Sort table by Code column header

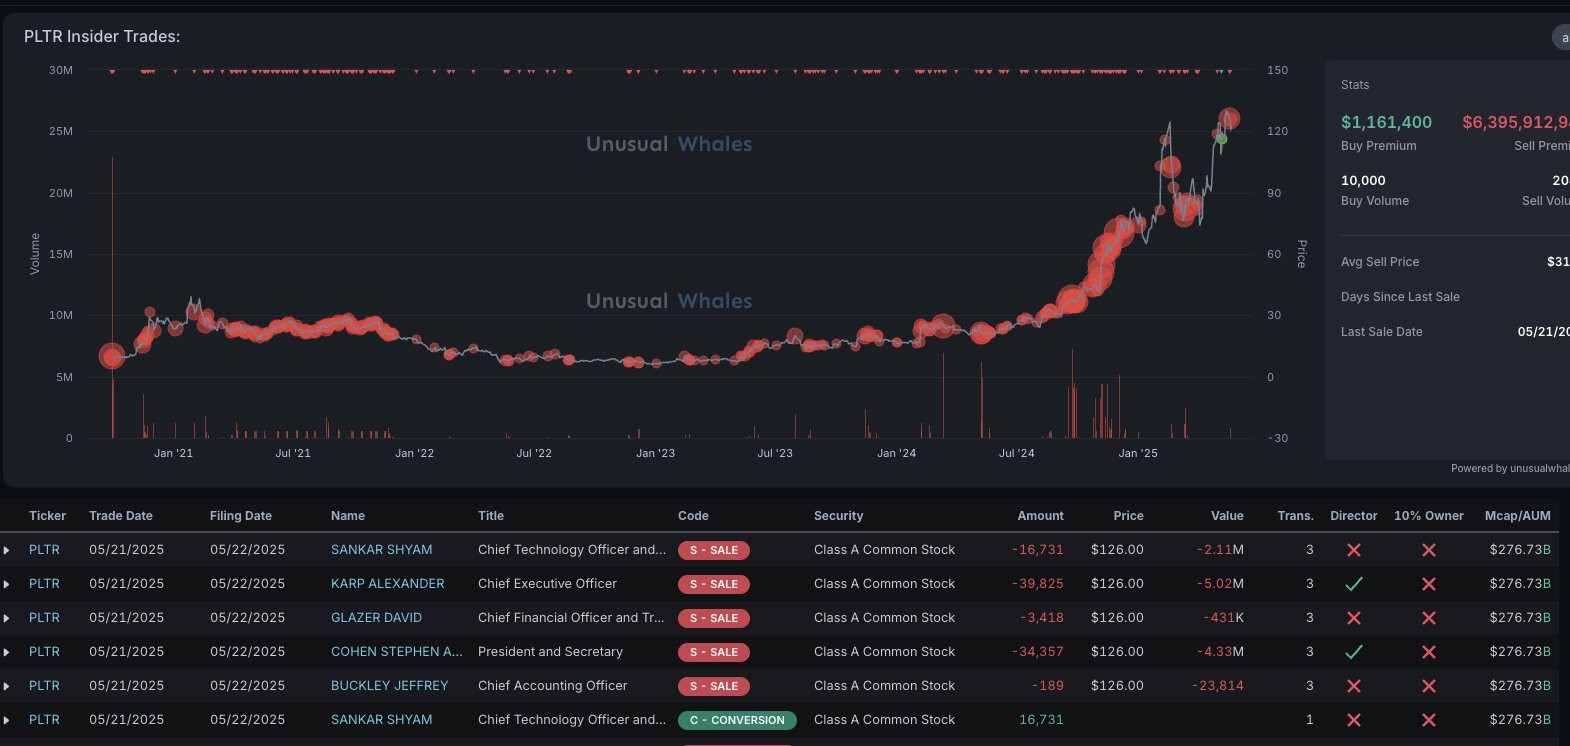(693, 516)
